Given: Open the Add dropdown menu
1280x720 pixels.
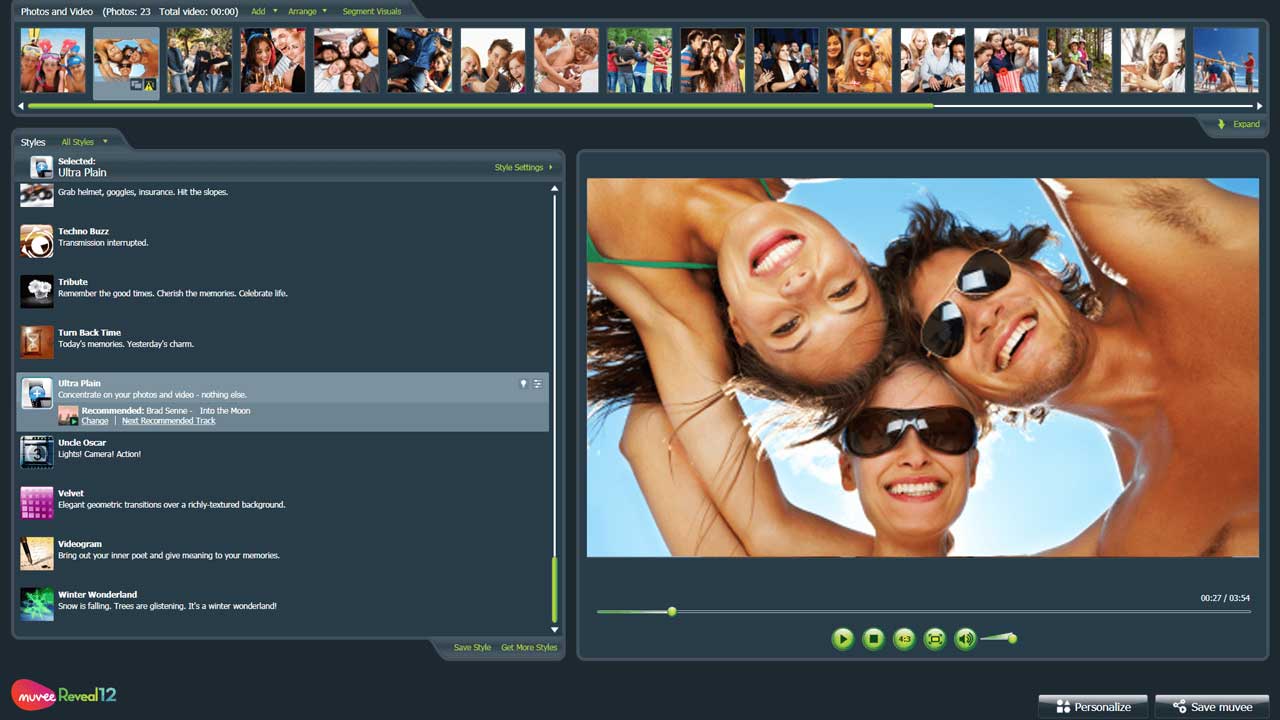Looking at the screenshot, I should coord(264,12).
